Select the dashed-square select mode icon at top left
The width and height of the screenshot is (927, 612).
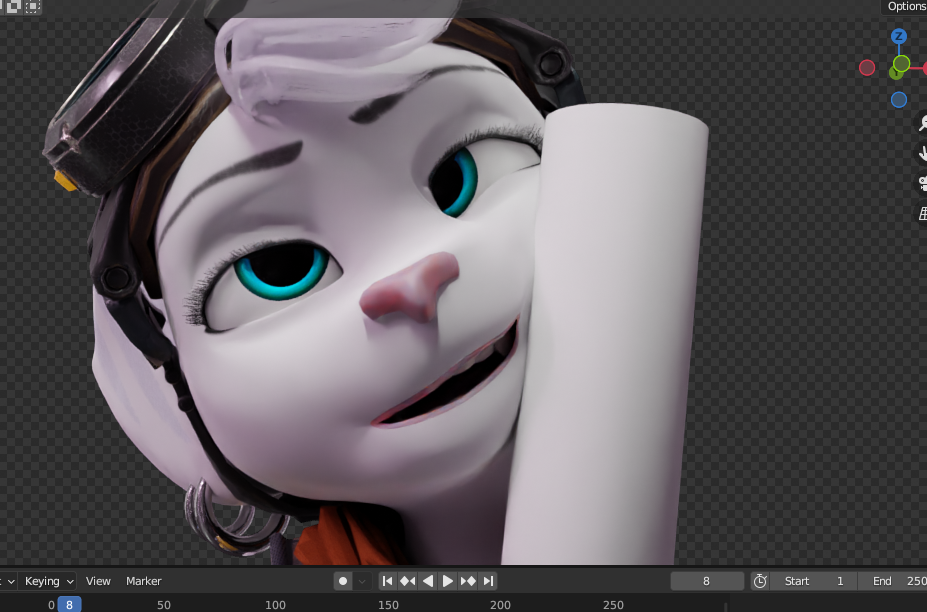pyautogui.click(x=33, y=7)
